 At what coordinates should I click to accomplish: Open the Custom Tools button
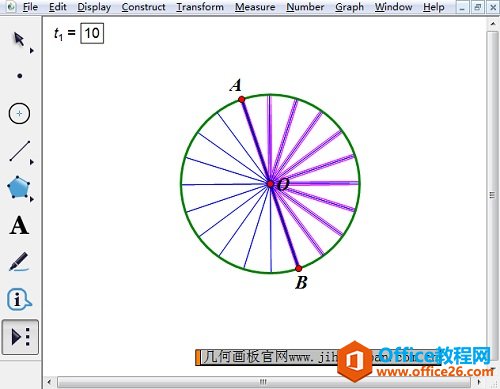[20, 337]
